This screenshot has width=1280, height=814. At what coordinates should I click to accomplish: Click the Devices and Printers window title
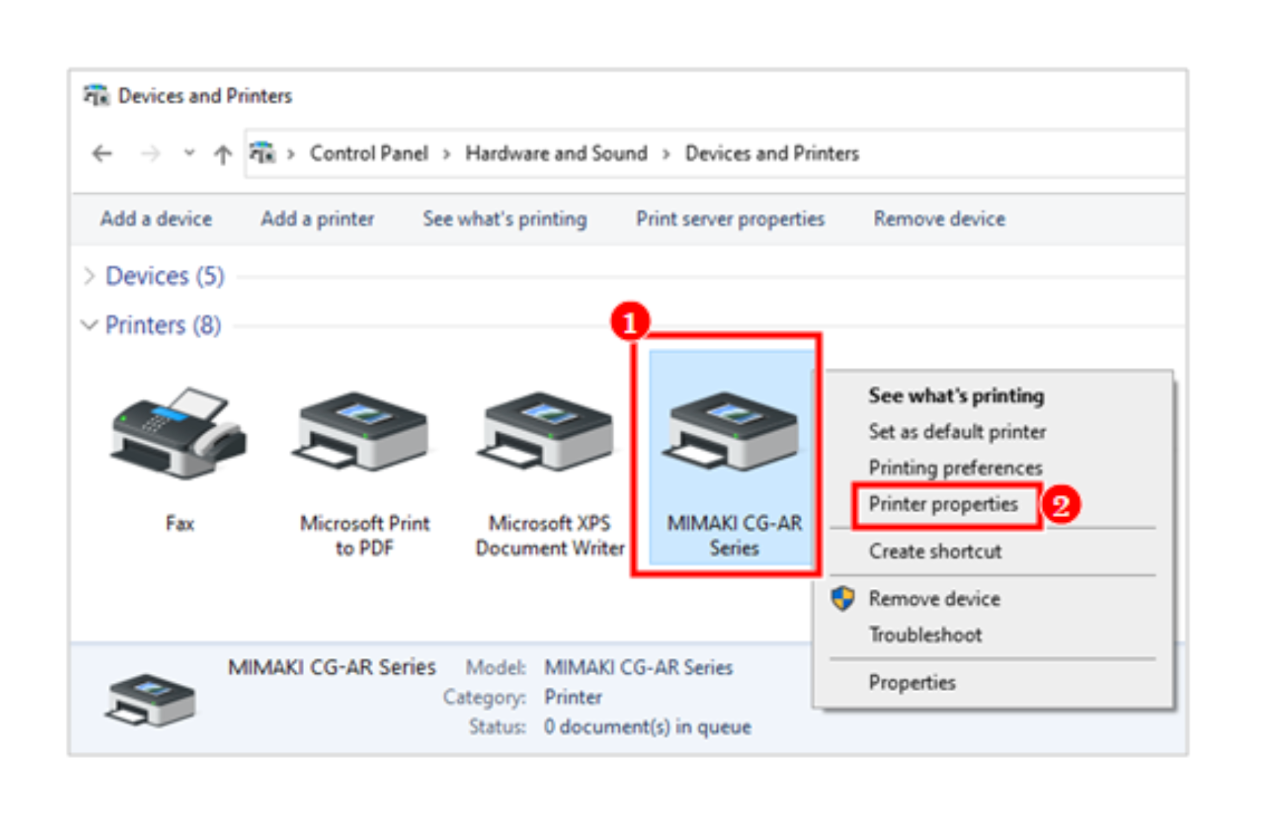pos(205,96)
